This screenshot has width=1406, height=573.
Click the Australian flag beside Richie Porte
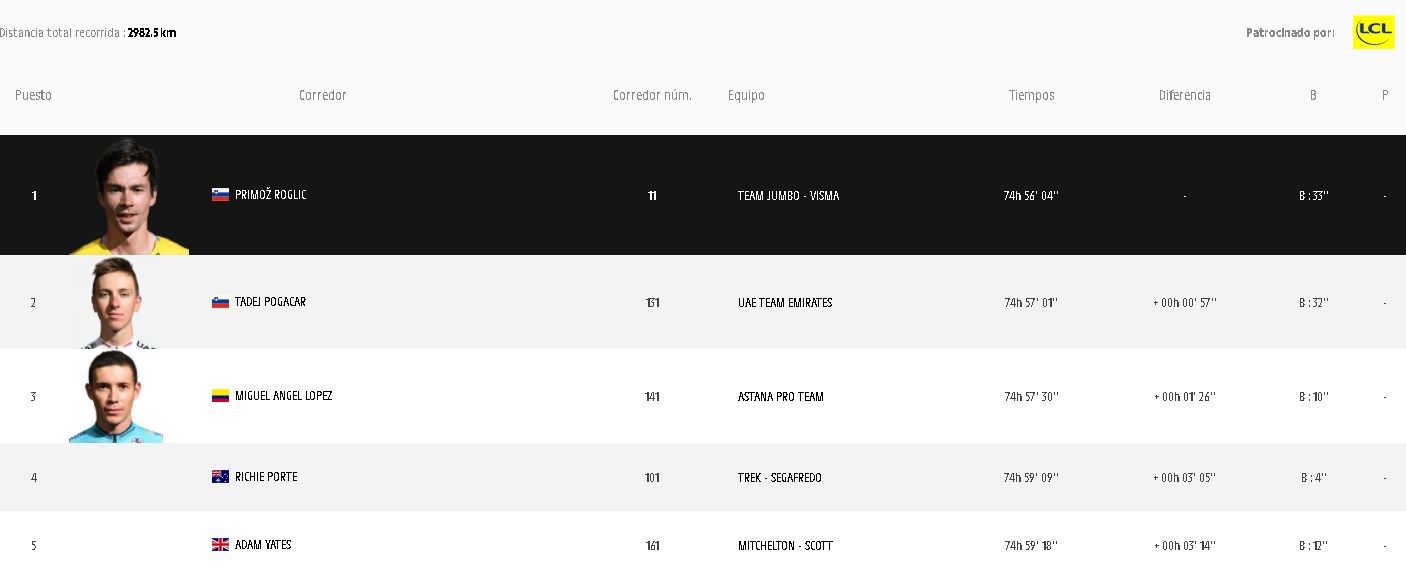220,477
